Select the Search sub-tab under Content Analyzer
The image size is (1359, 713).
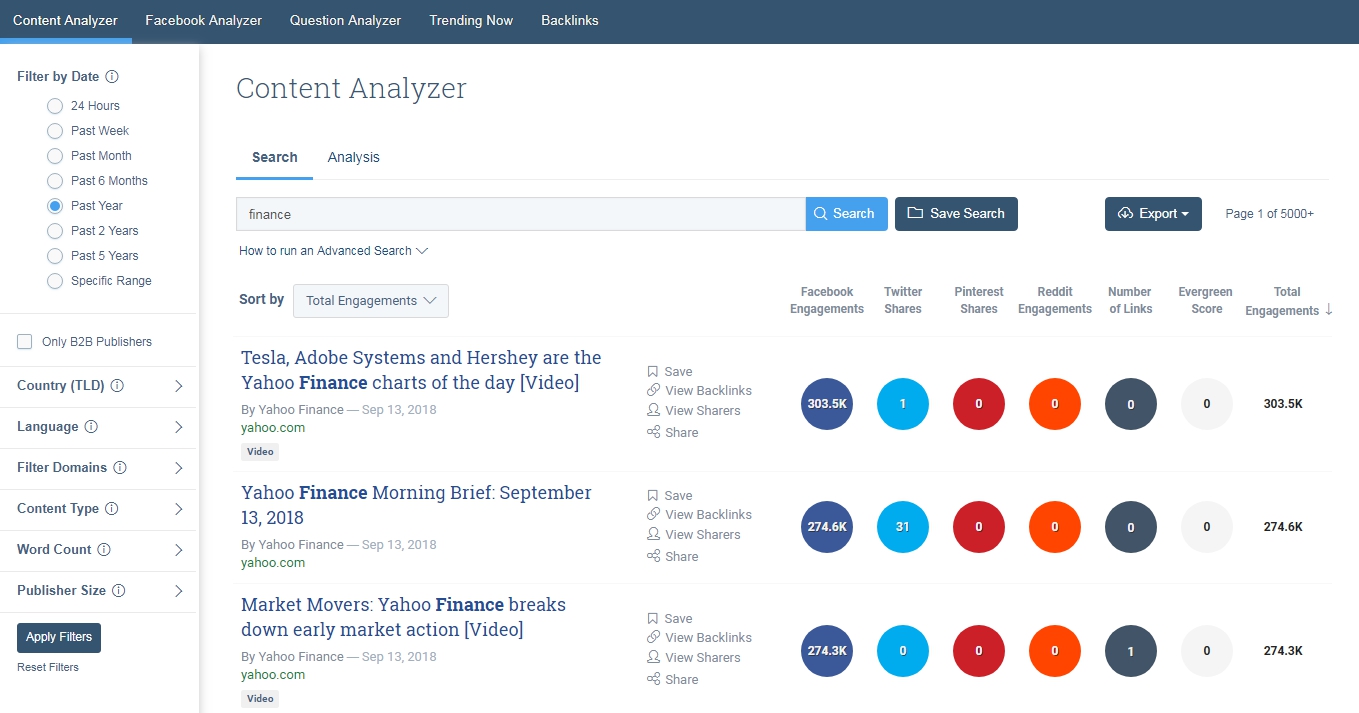[275, 158]
